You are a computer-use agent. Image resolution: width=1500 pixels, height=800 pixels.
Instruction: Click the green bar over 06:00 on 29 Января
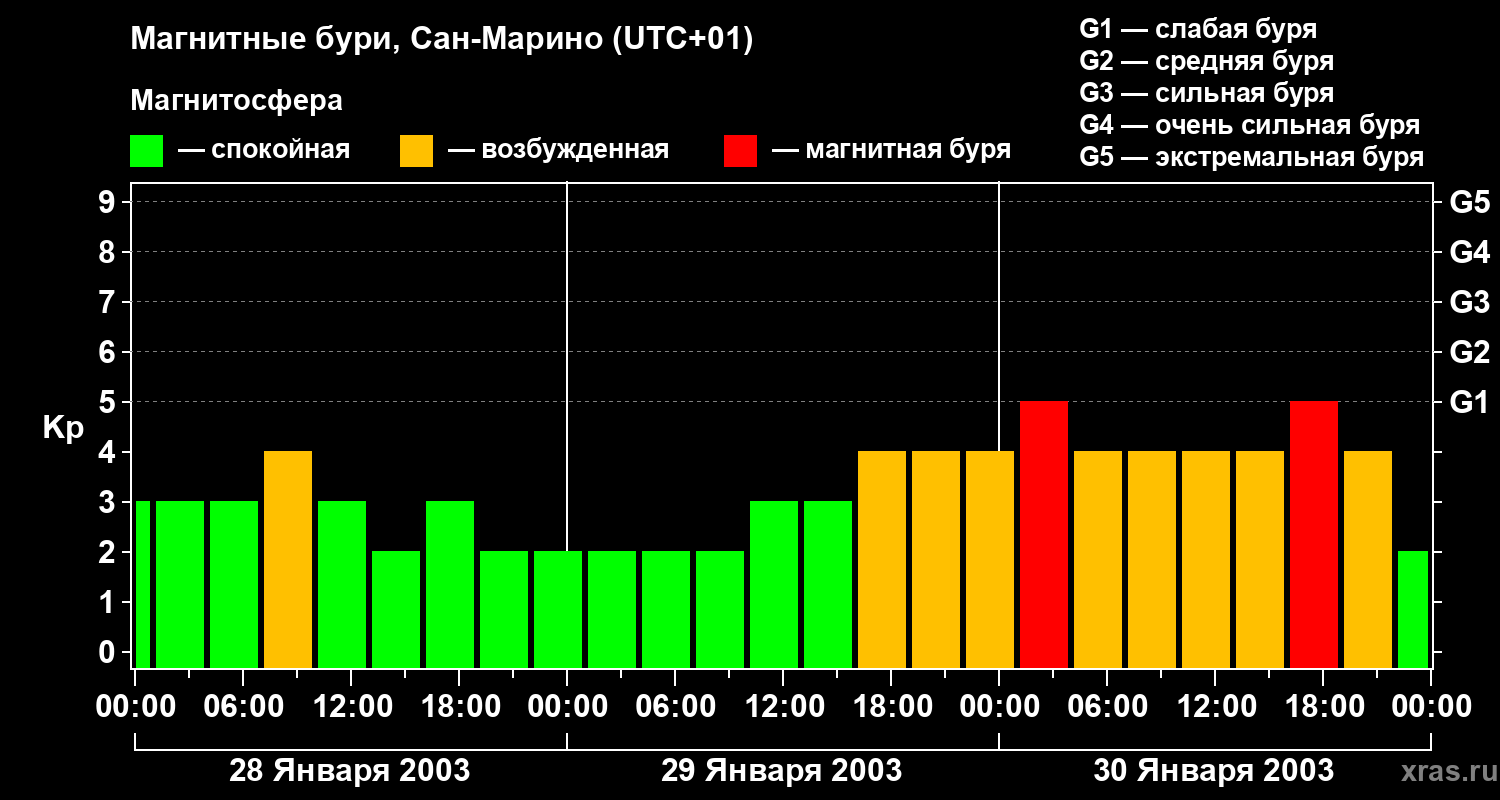(x=666, y=609)
